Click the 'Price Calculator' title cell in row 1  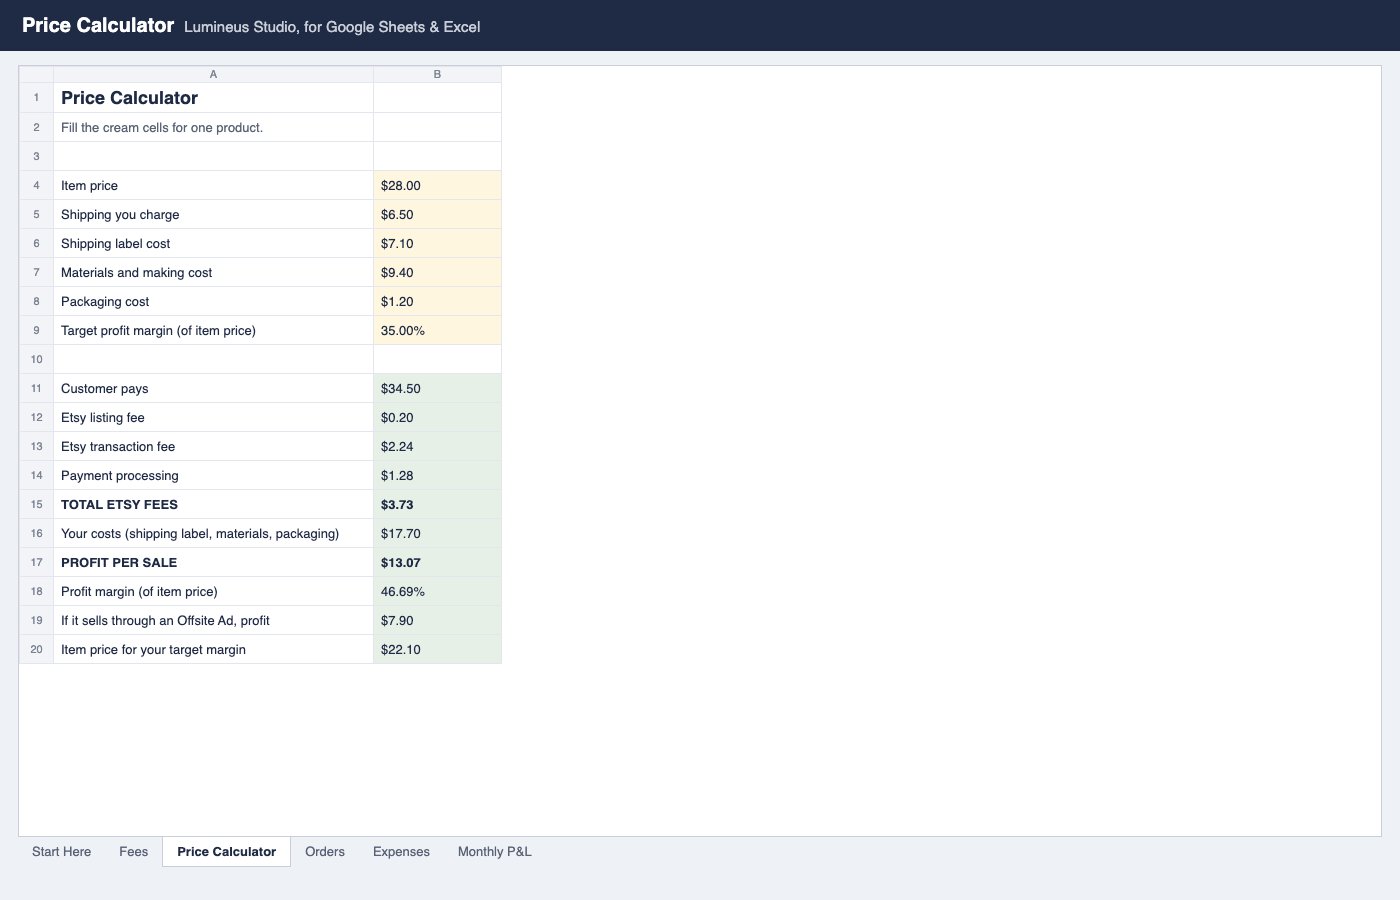[213, 97]
